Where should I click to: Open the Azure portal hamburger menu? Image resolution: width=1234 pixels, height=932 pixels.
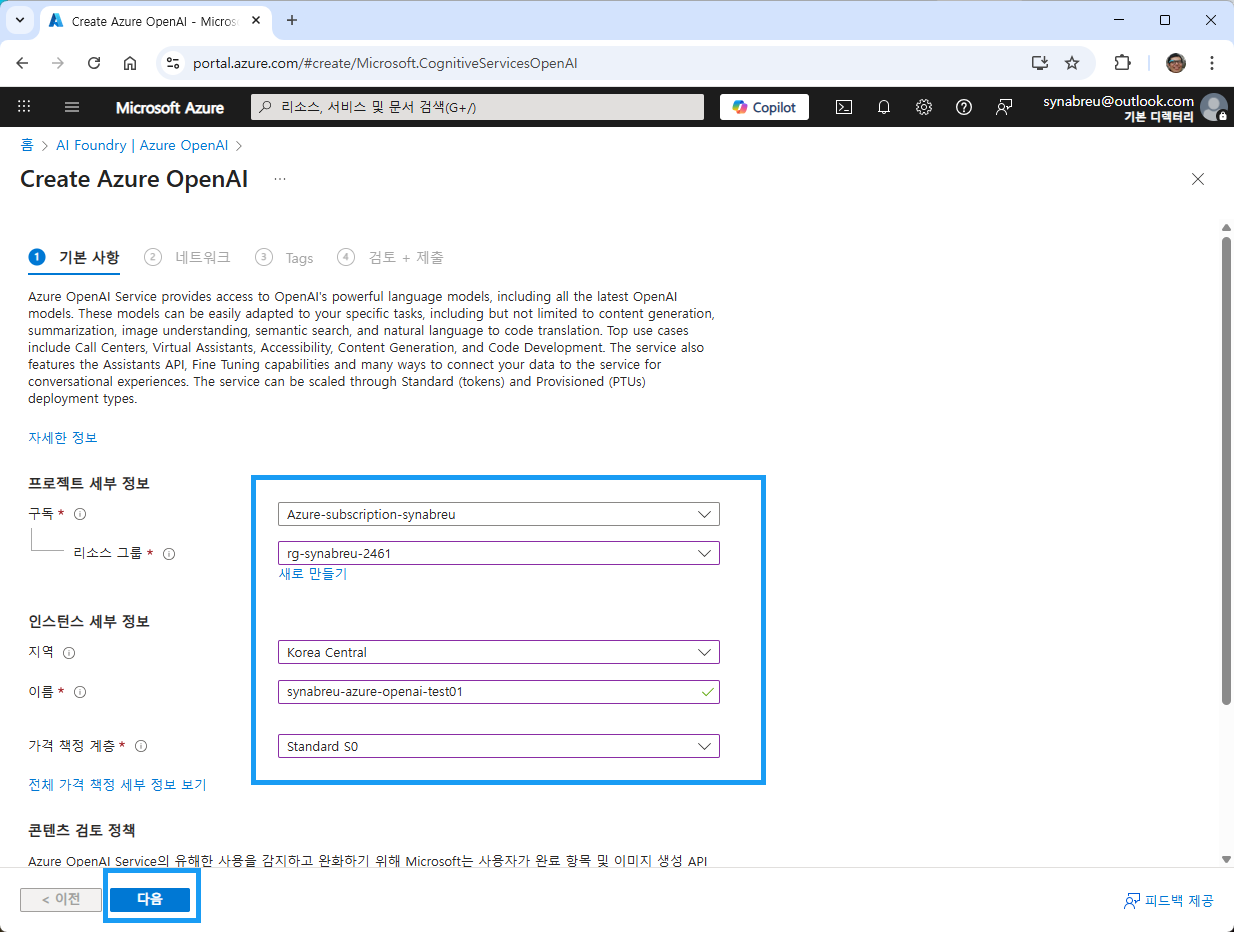click(71, 107)
